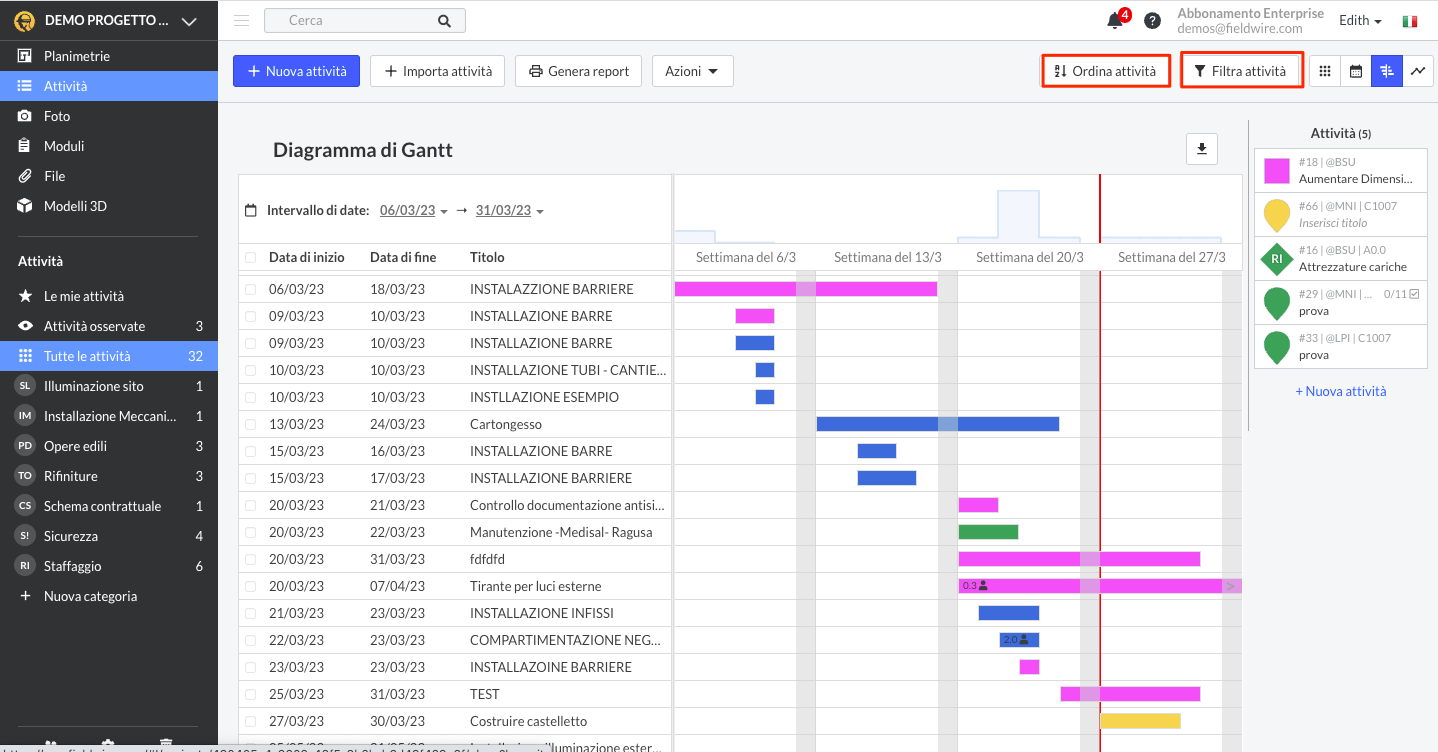This screenshot has width=1438, height=752.
Task: Click the help question mark icon
Action: [1152, 21]
